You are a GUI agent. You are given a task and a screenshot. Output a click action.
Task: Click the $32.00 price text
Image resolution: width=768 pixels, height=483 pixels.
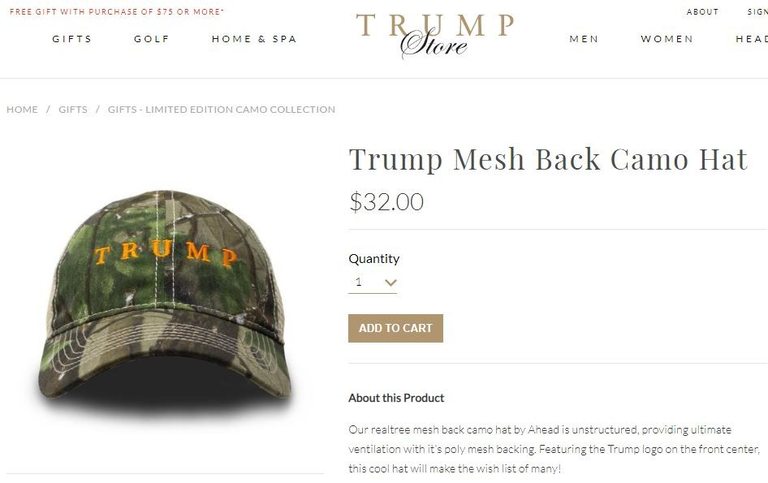point(386,201)
